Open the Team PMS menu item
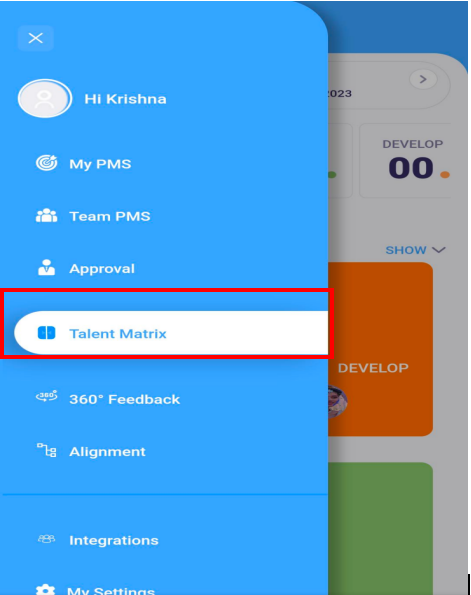Image resolution: width=471 pixels, height=595 pixels. pos(110,216)
